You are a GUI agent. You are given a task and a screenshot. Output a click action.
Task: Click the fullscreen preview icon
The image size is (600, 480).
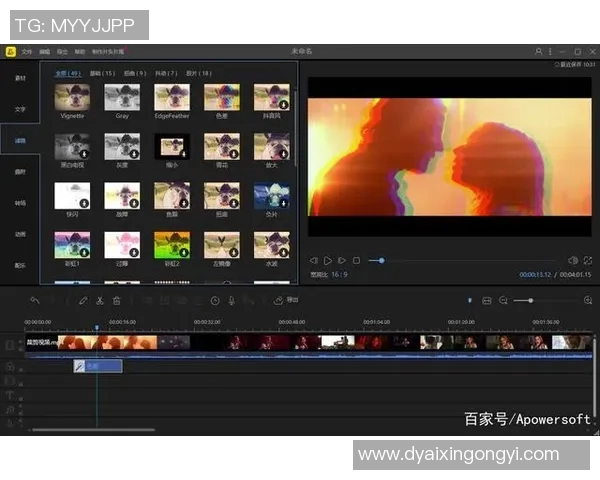(588, 260)
